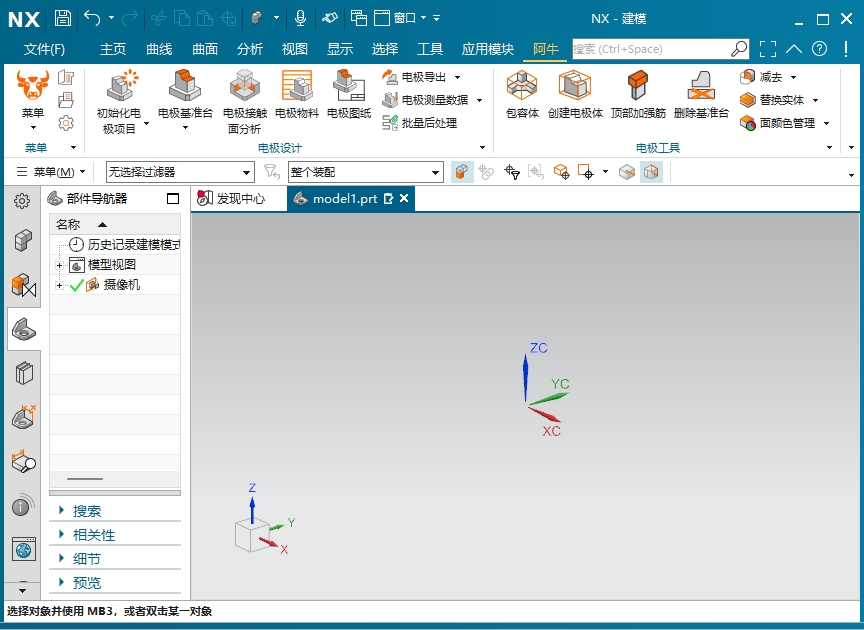
Task: Toggle the 摄像机 green checkmark
Action: (x=77, y=285)
